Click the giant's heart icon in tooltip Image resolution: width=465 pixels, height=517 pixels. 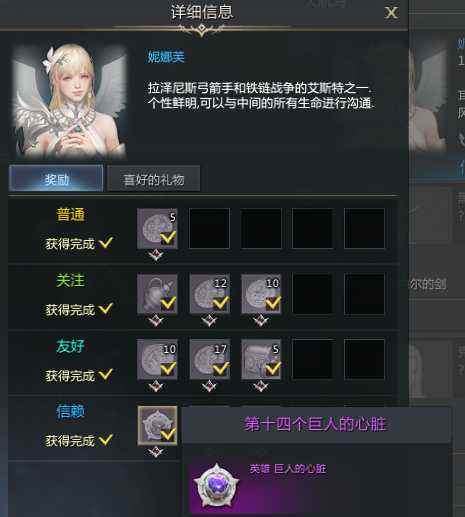coord(217,485)
